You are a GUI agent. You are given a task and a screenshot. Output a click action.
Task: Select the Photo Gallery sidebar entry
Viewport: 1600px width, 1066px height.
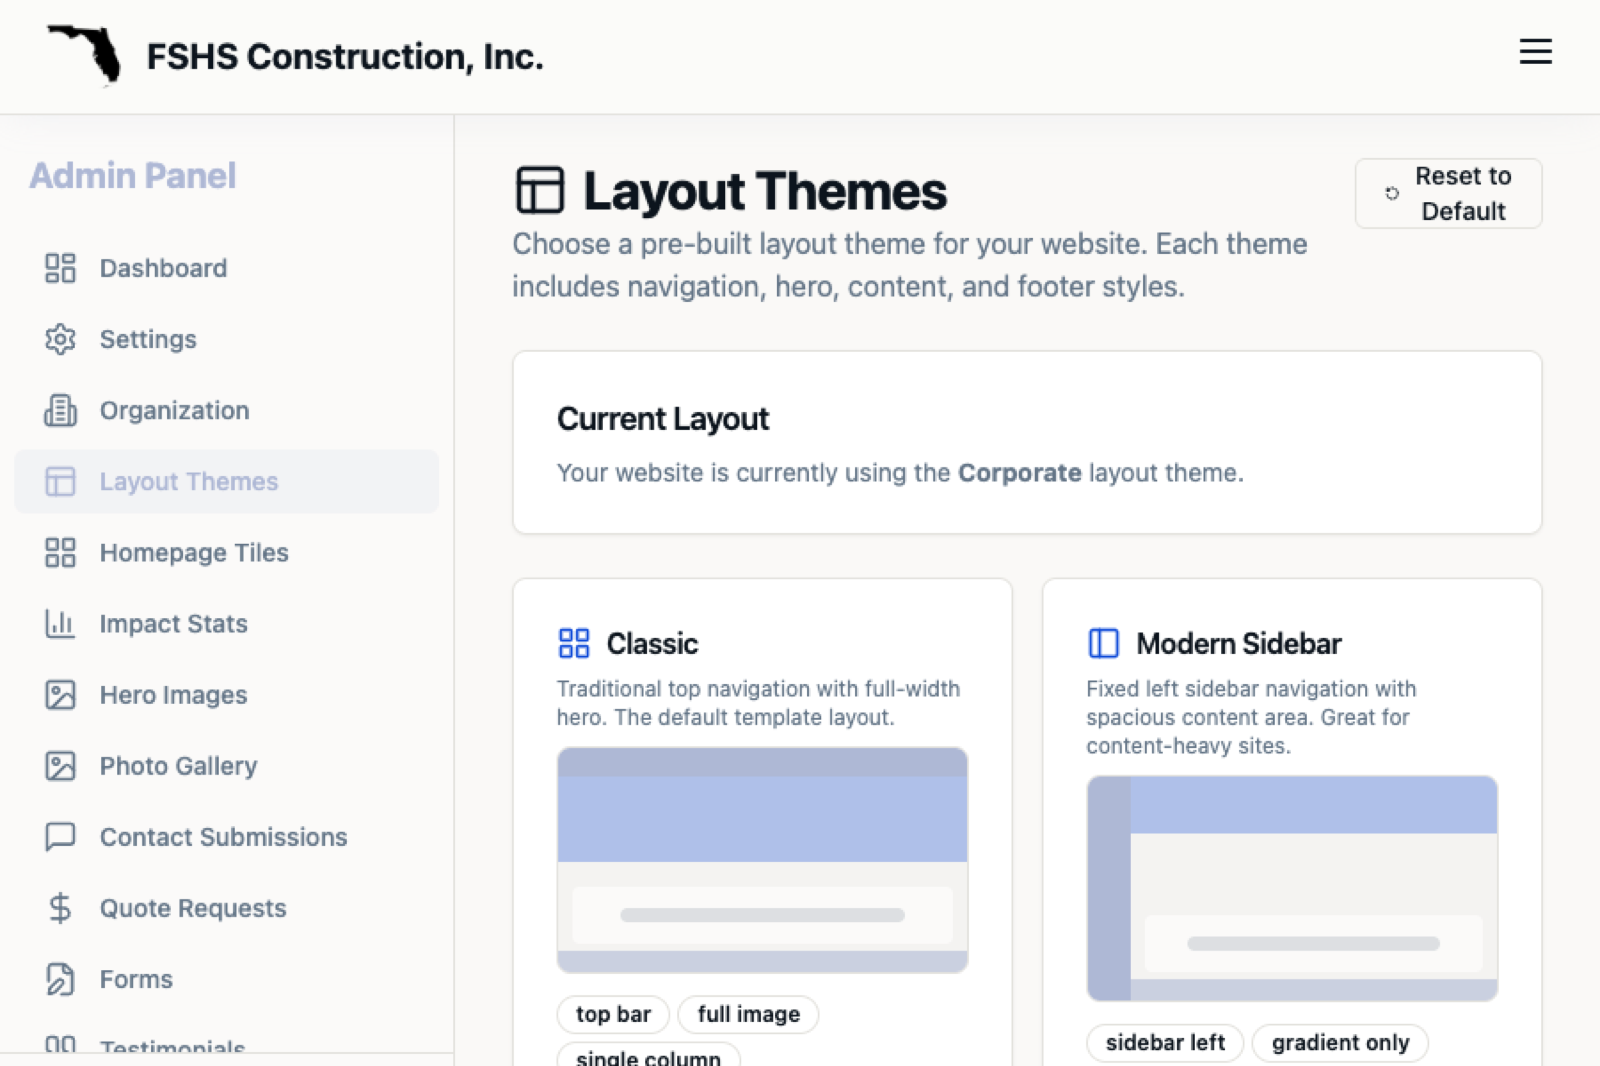178,766
